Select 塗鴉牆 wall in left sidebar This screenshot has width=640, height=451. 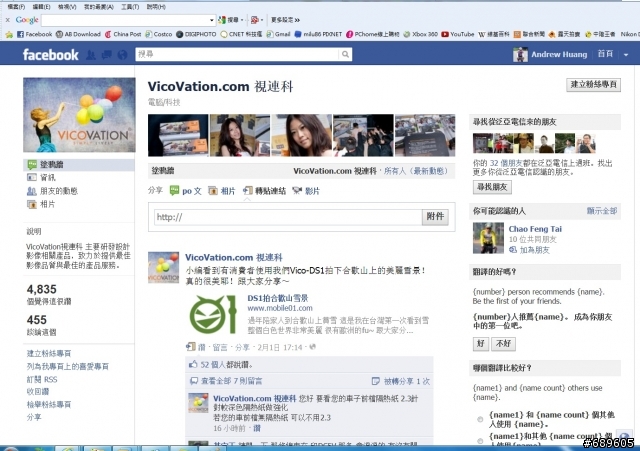(x=79, y=164)
